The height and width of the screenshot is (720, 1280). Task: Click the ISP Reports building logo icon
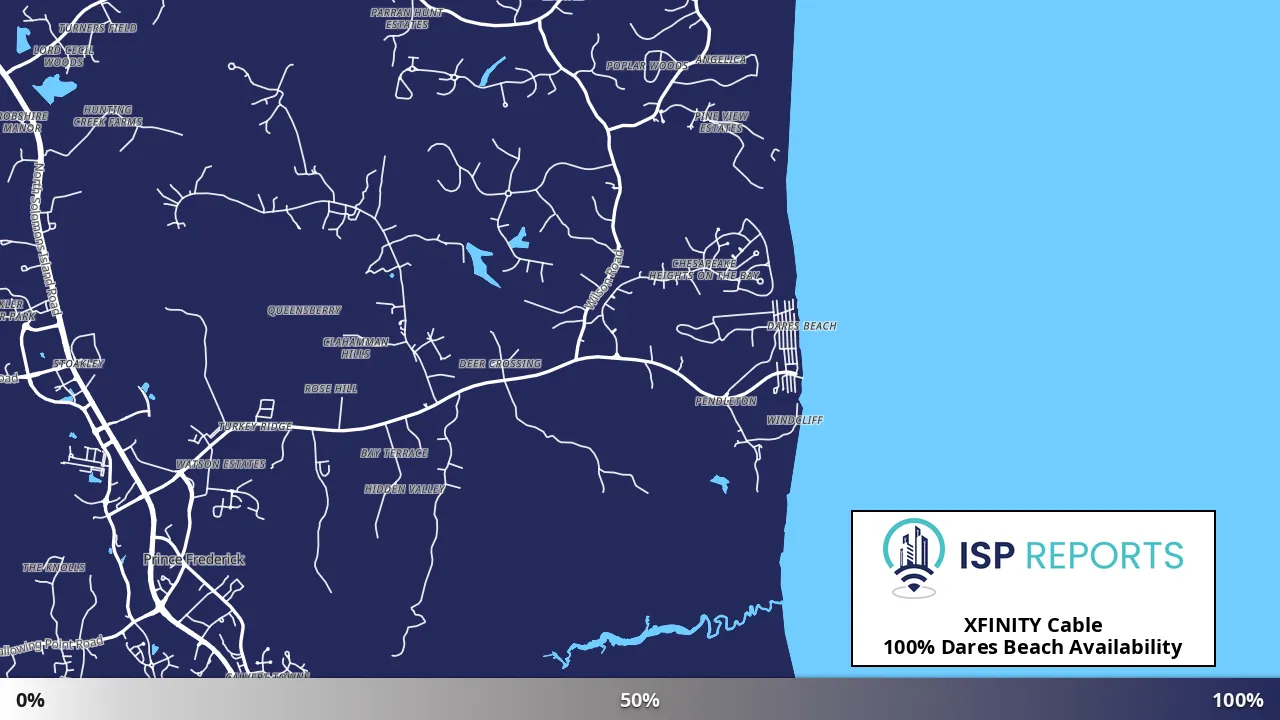pos(914,558)
